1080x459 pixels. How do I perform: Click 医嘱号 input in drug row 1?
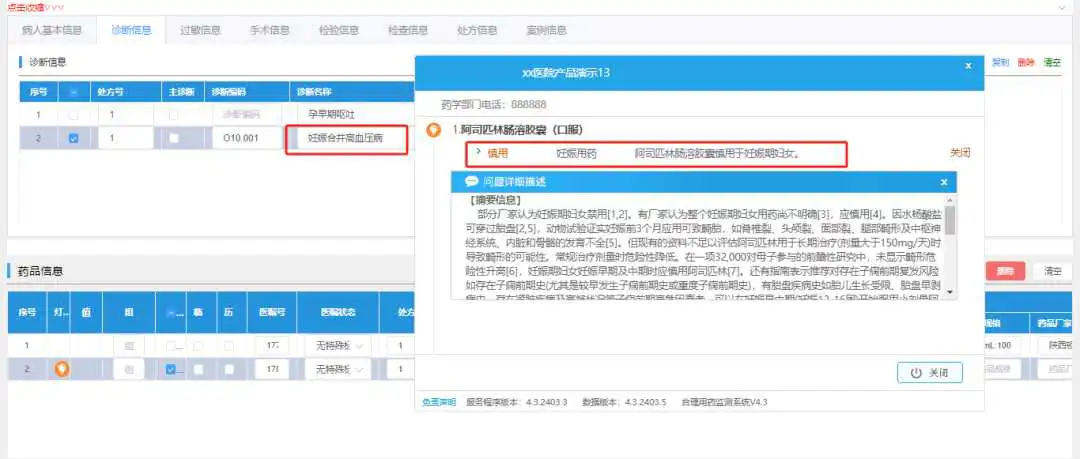(271, 345)
